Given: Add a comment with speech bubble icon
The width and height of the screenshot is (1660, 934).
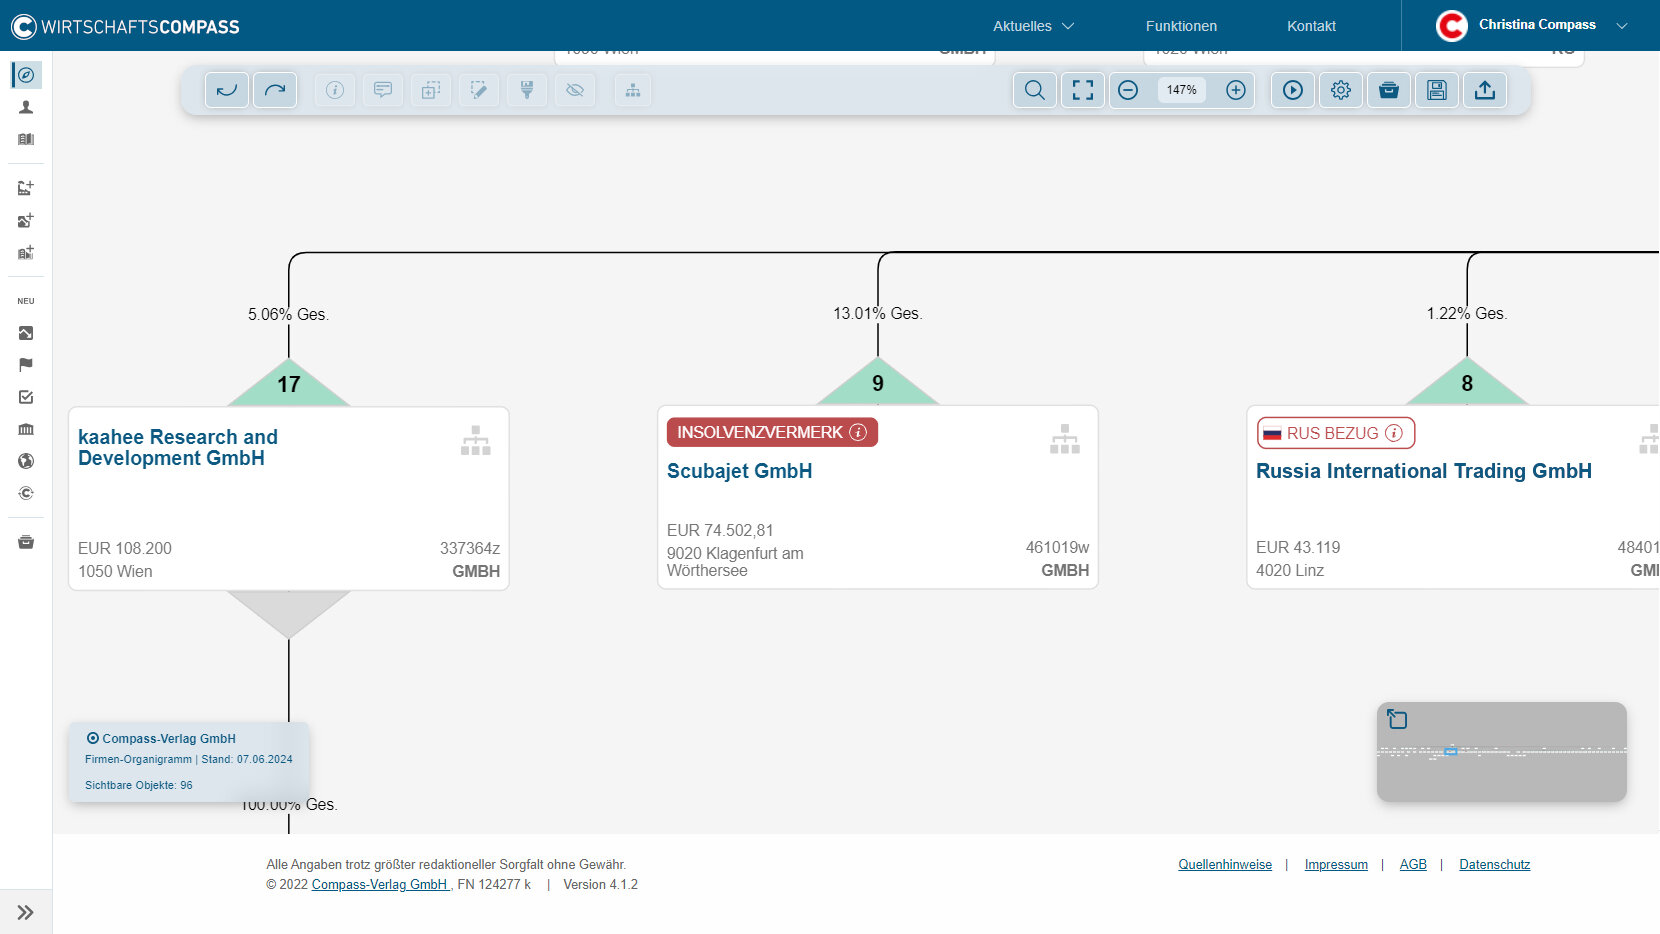Looking at the screenshot, I should (x=383, y=90).
